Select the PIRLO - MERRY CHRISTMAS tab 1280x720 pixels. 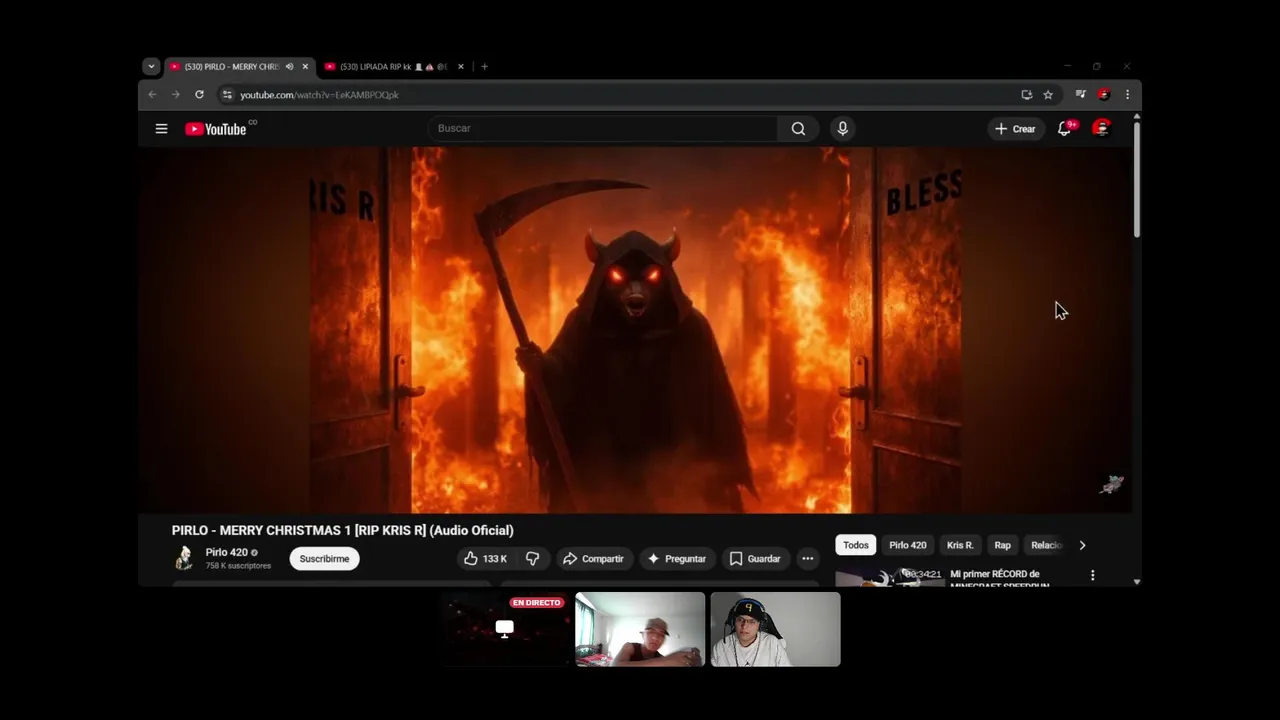(x=238, y=67)
